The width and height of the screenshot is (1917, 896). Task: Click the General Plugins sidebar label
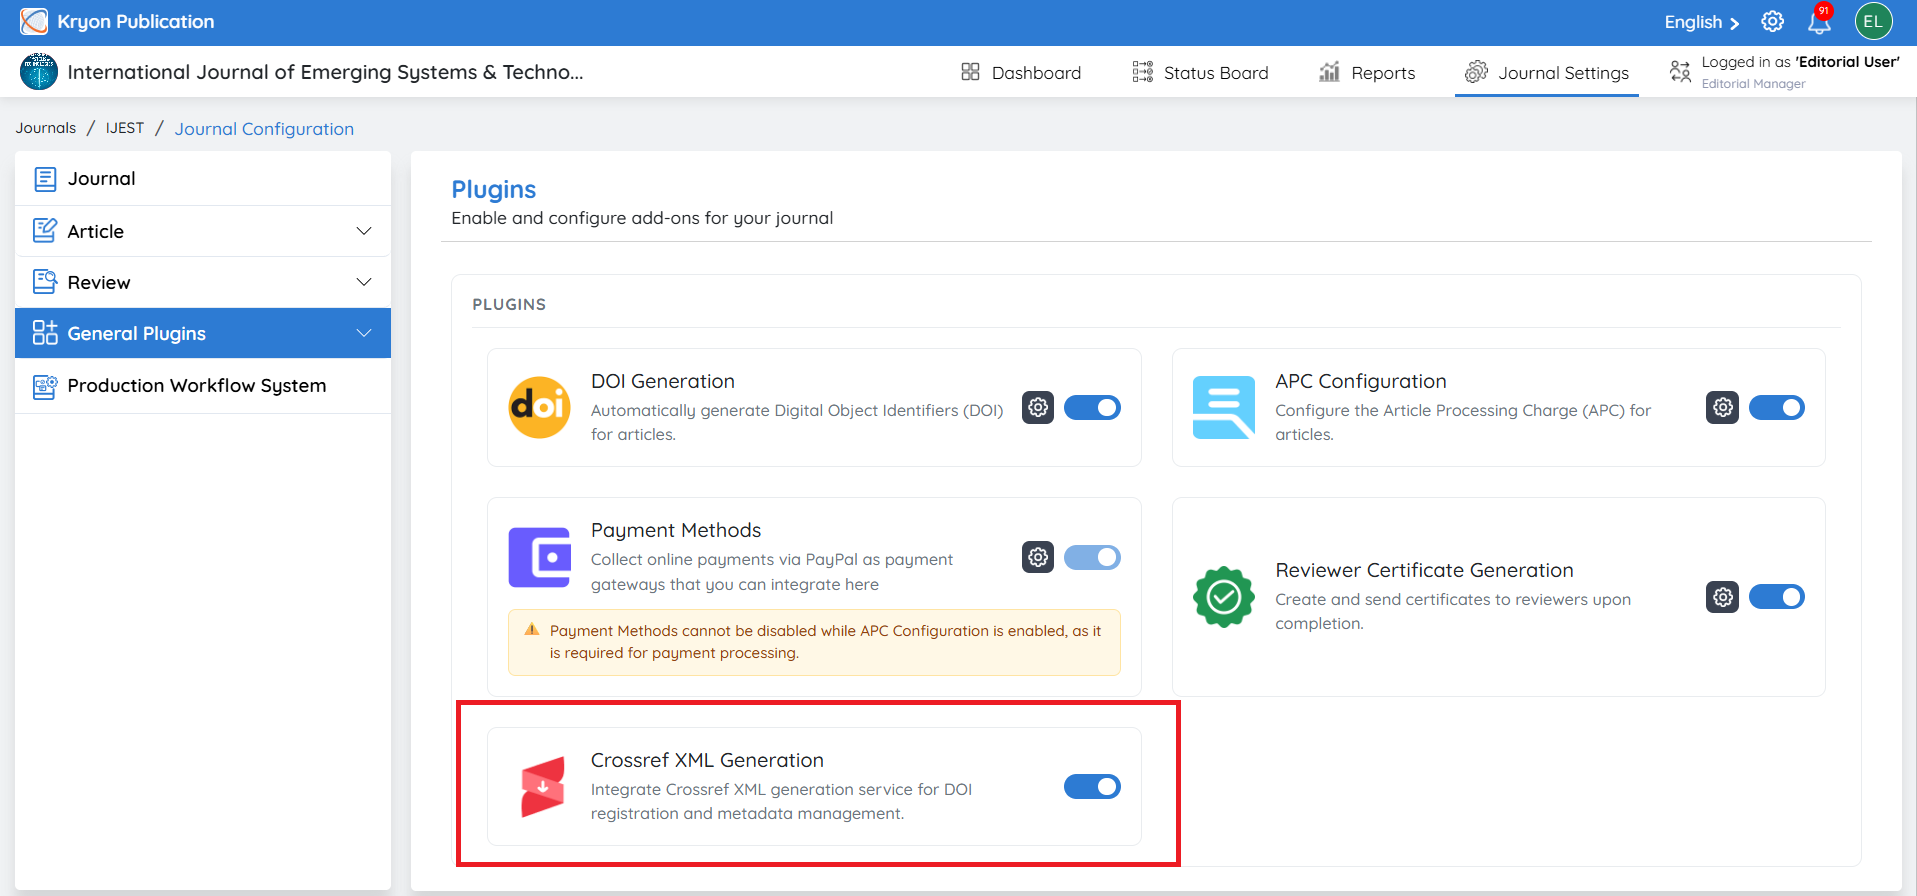[x=137, y=334]
